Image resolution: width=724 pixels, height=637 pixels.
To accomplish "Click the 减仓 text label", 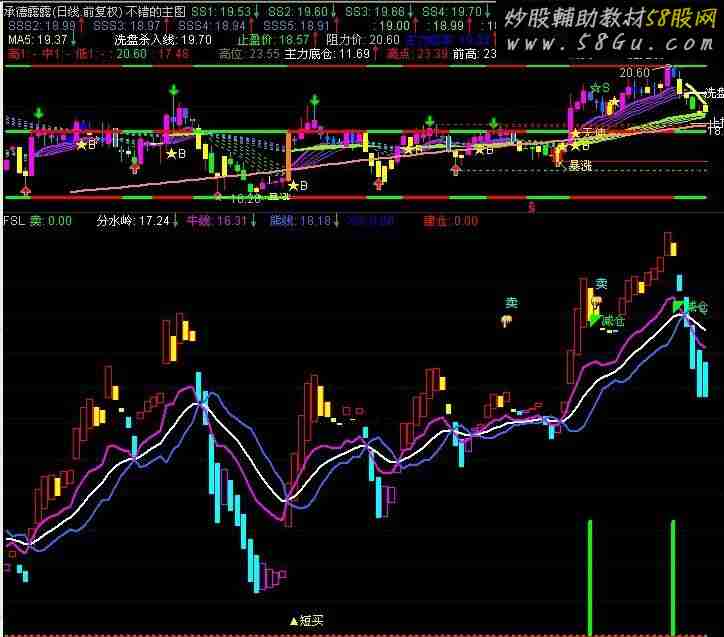I will tap(613, 320).
